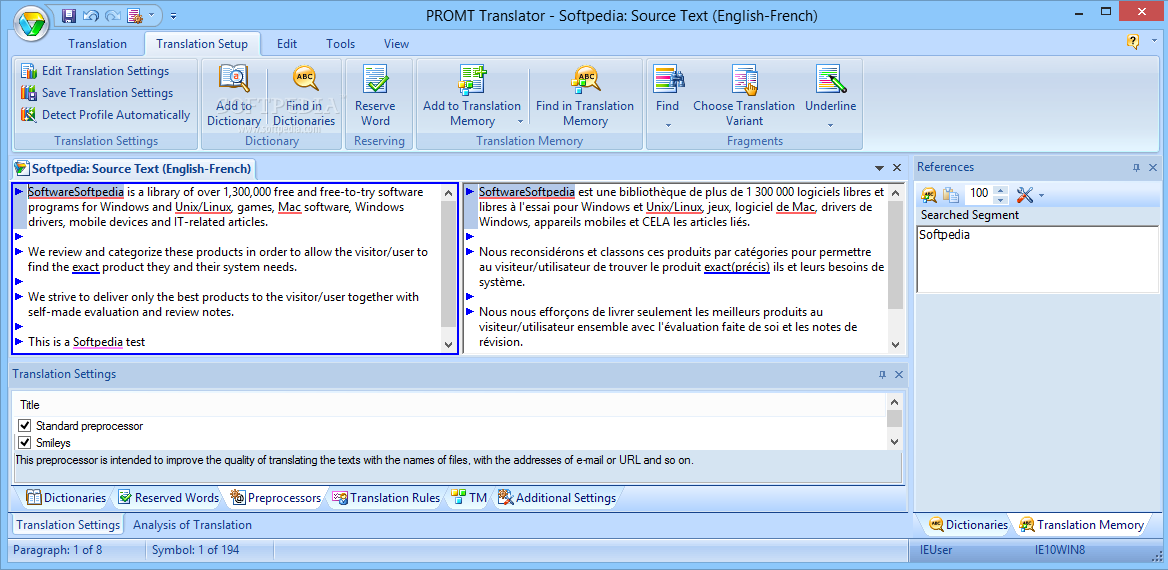Click the paste clipboard icon in References
The image size is (1168, 570).
pyautogui.click(x=950, y=194)
